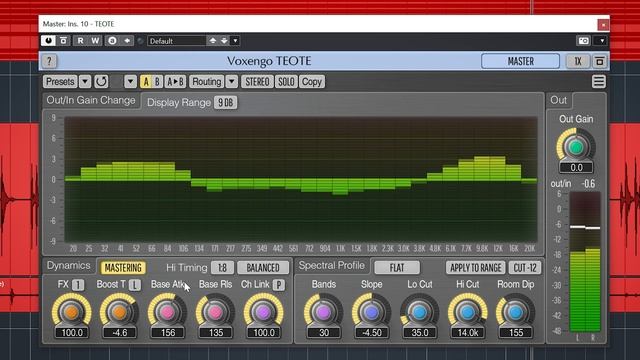
Task: Adjust the FX knob
Action: click(71, 312)
